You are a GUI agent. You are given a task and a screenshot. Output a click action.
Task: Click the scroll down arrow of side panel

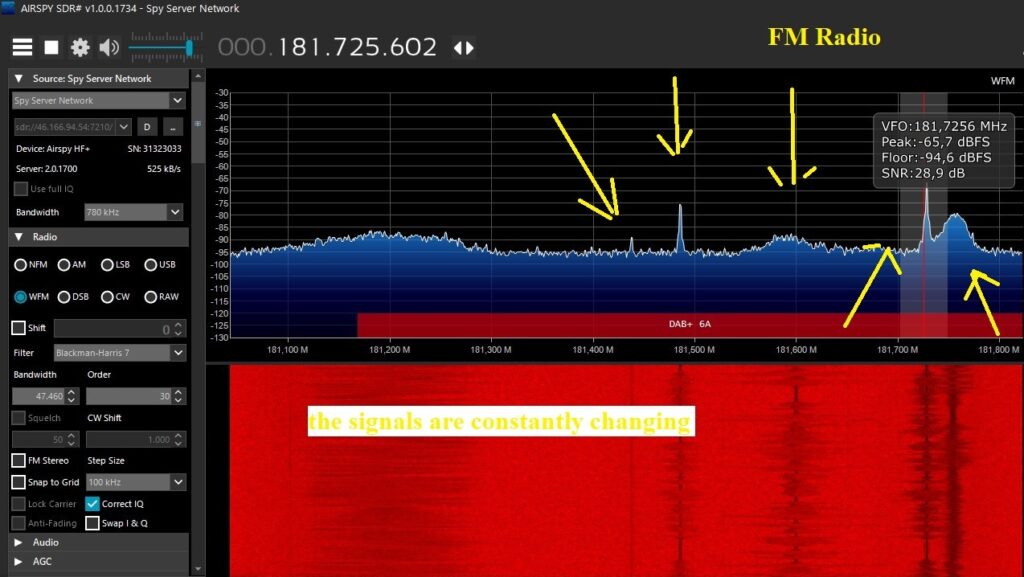197,568
